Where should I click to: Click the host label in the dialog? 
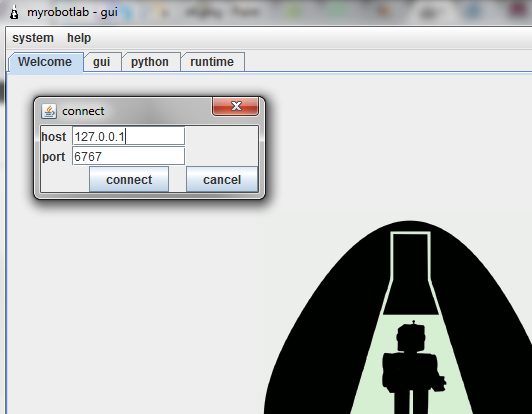[x=54, y=137]
